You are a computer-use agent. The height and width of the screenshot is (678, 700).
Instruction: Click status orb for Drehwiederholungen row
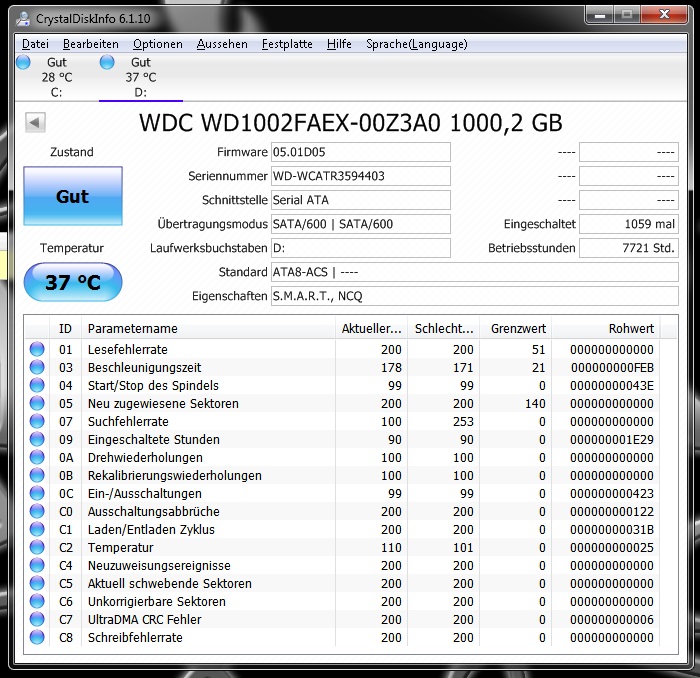[x=37, y=457]
